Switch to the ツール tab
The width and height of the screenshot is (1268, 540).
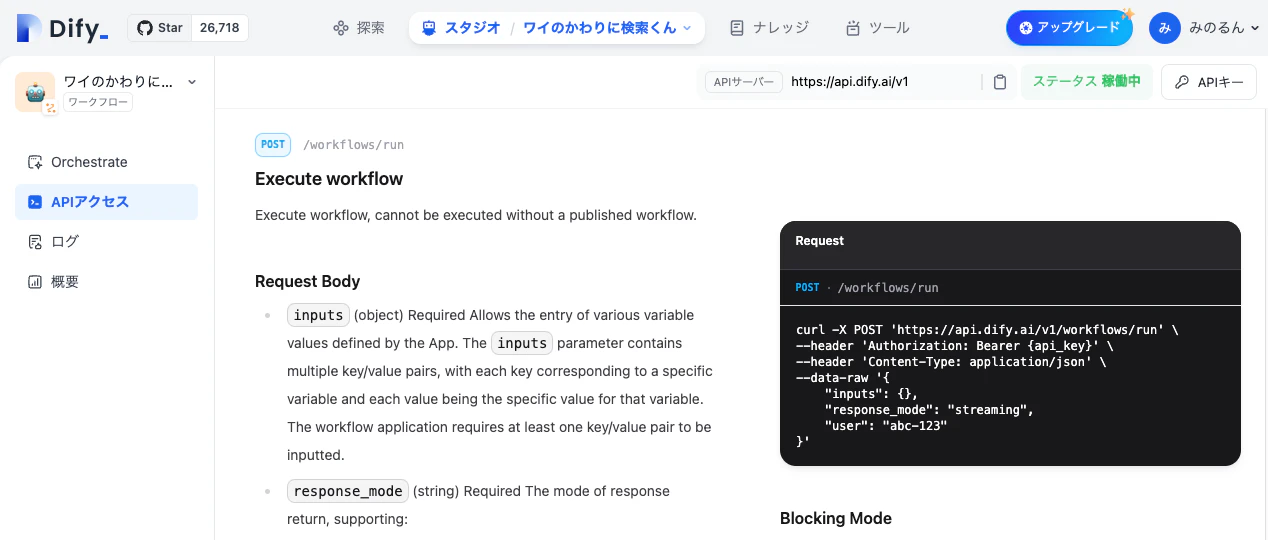point(878,28)
